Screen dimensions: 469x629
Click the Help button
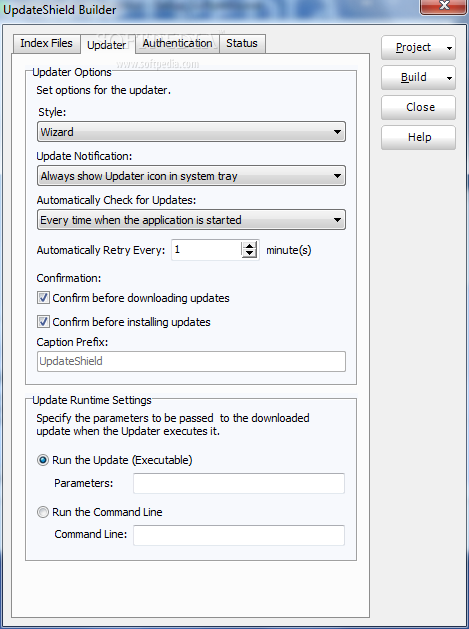(418, 138)
